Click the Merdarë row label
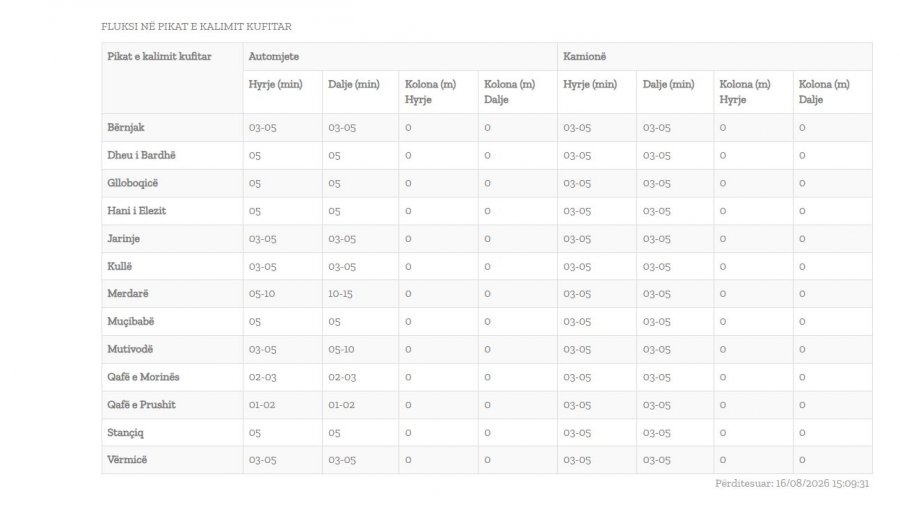The width and height of the screenshot is (900, 511). (x=128, y=293)
